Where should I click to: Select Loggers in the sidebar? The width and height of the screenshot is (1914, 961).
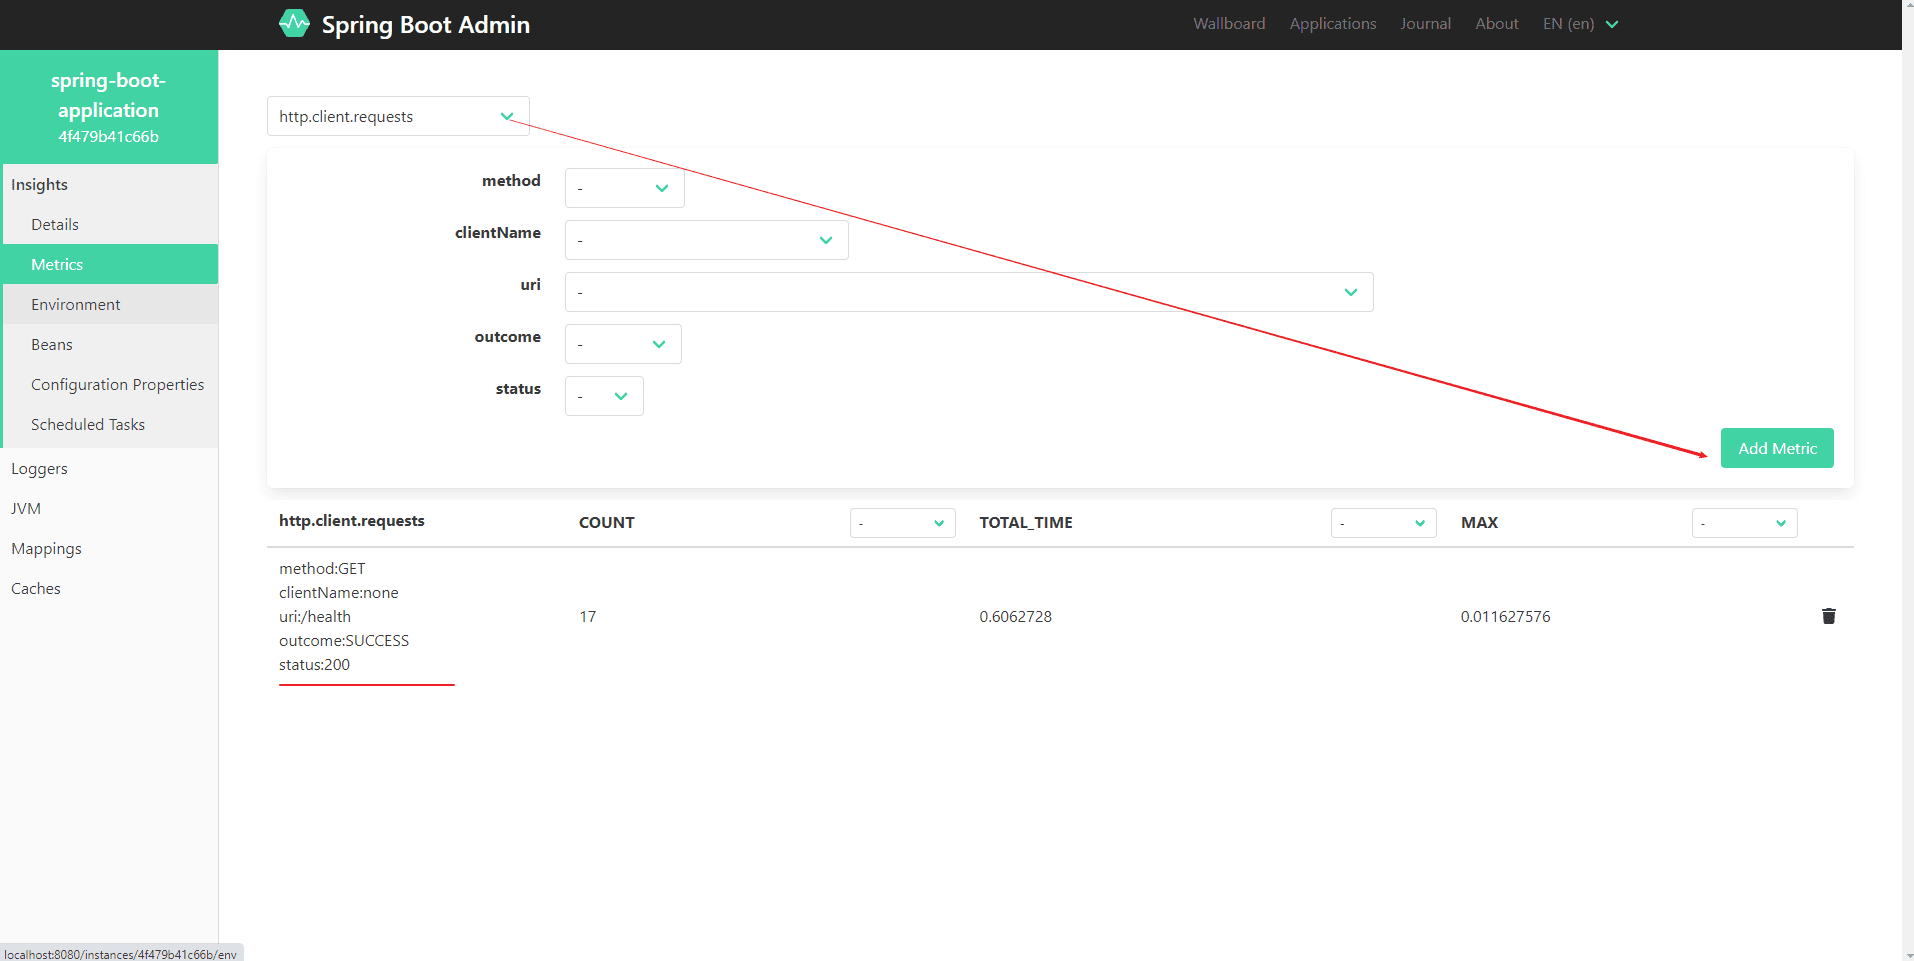tap(40, 468)
